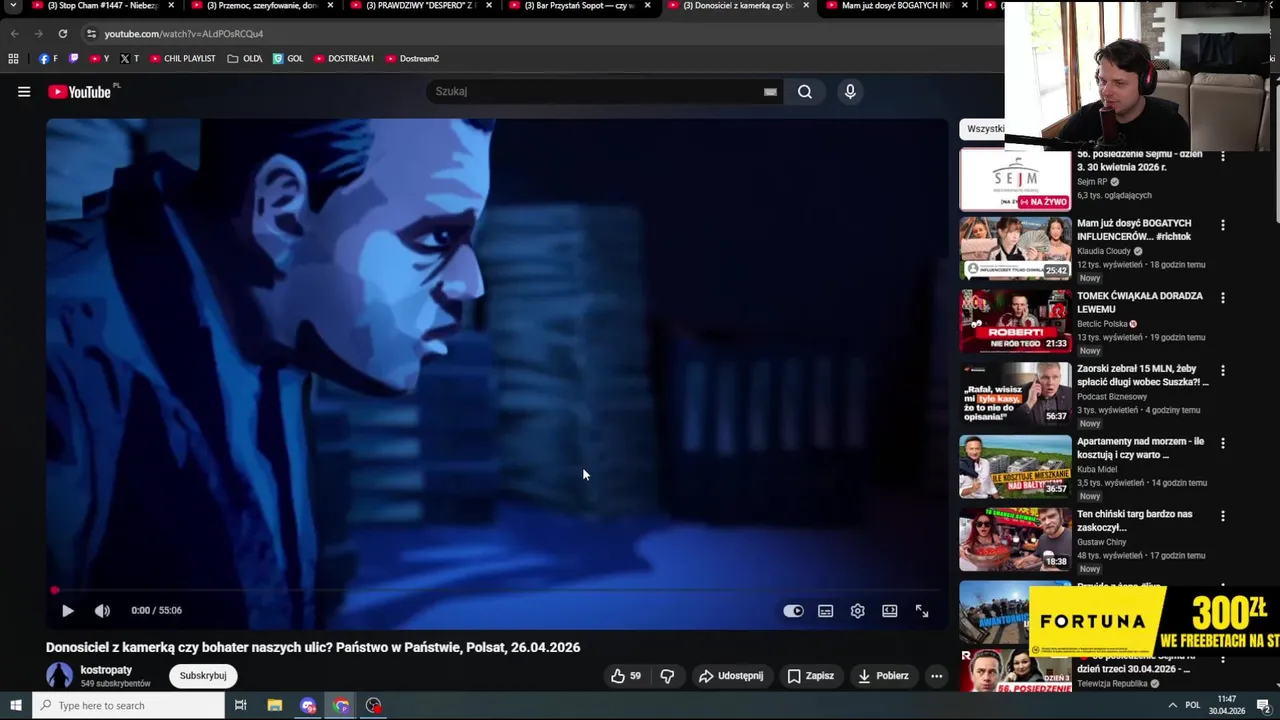1280x720 pixels.
Task: Save the video with Zapisz
Action: coord(811,676)
